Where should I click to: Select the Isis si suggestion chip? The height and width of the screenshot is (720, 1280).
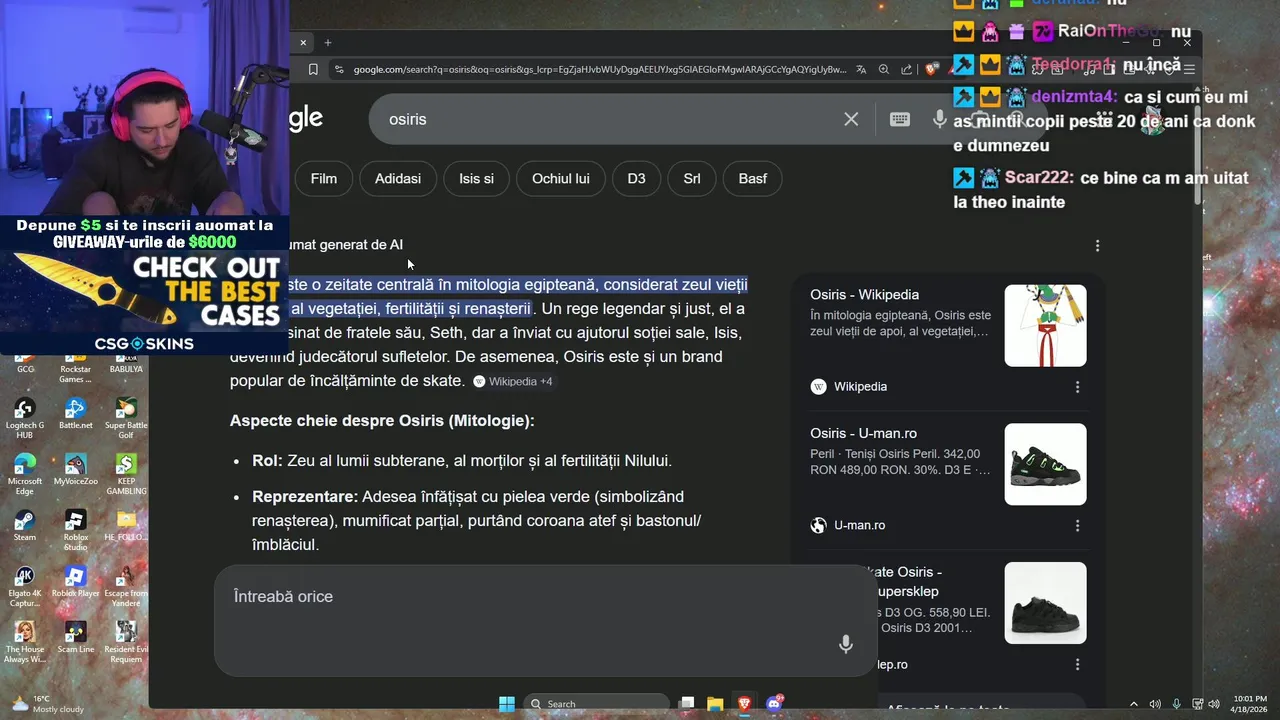pos(476,178)
